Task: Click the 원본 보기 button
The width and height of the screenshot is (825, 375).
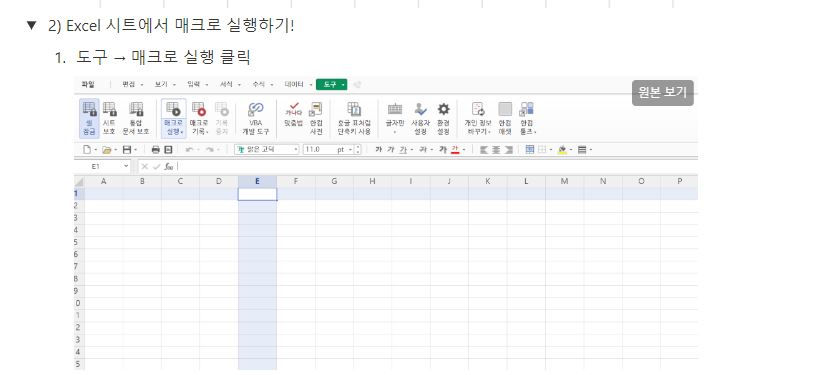Action: [662, 92]
